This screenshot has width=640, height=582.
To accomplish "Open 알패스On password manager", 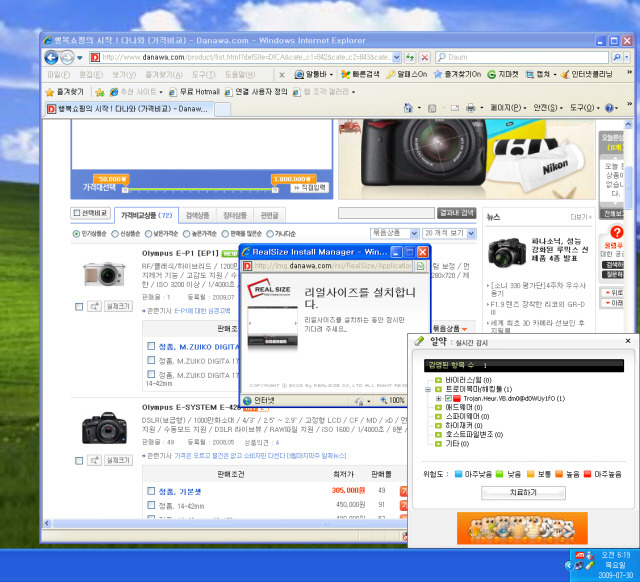I will (407, 74).
